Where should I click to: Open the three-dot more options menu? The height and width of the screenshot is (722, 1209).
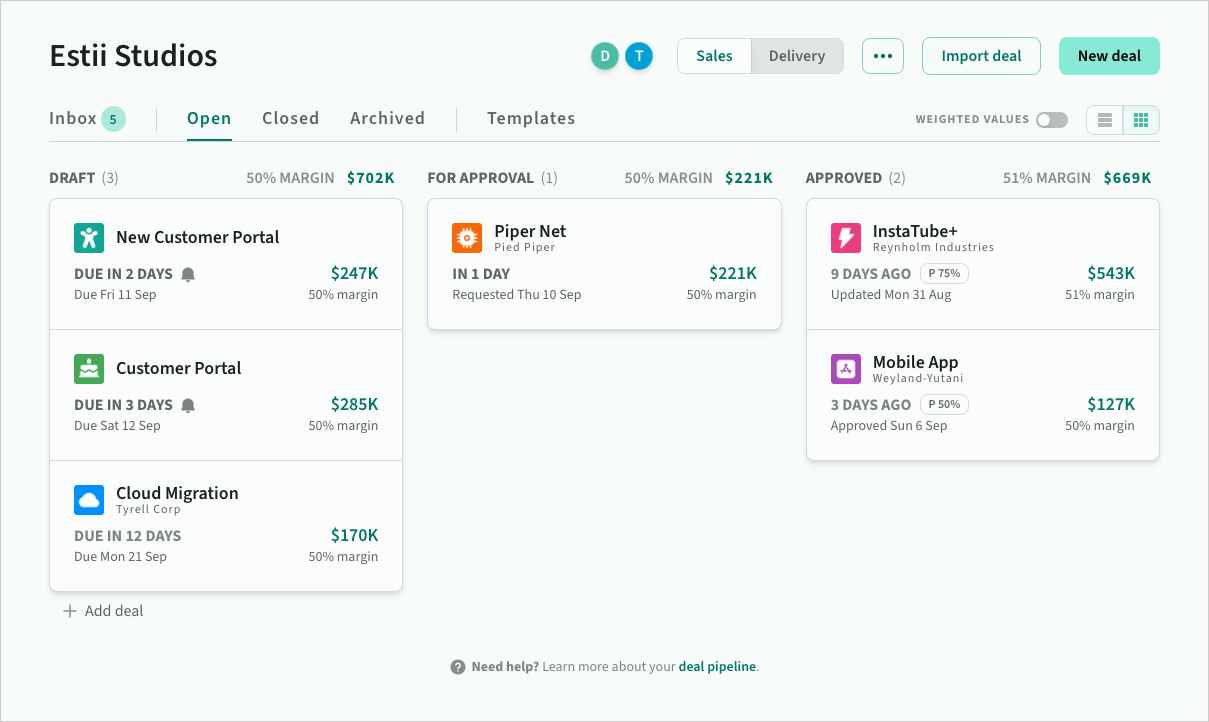click(883, 56)
